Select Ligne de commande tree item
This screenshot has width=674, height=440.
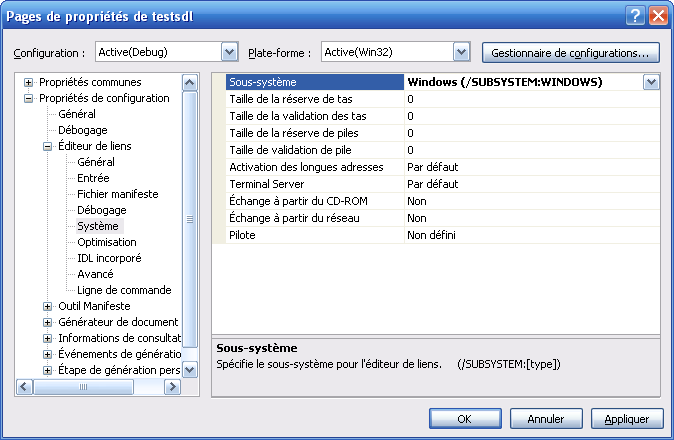point(124,290)
